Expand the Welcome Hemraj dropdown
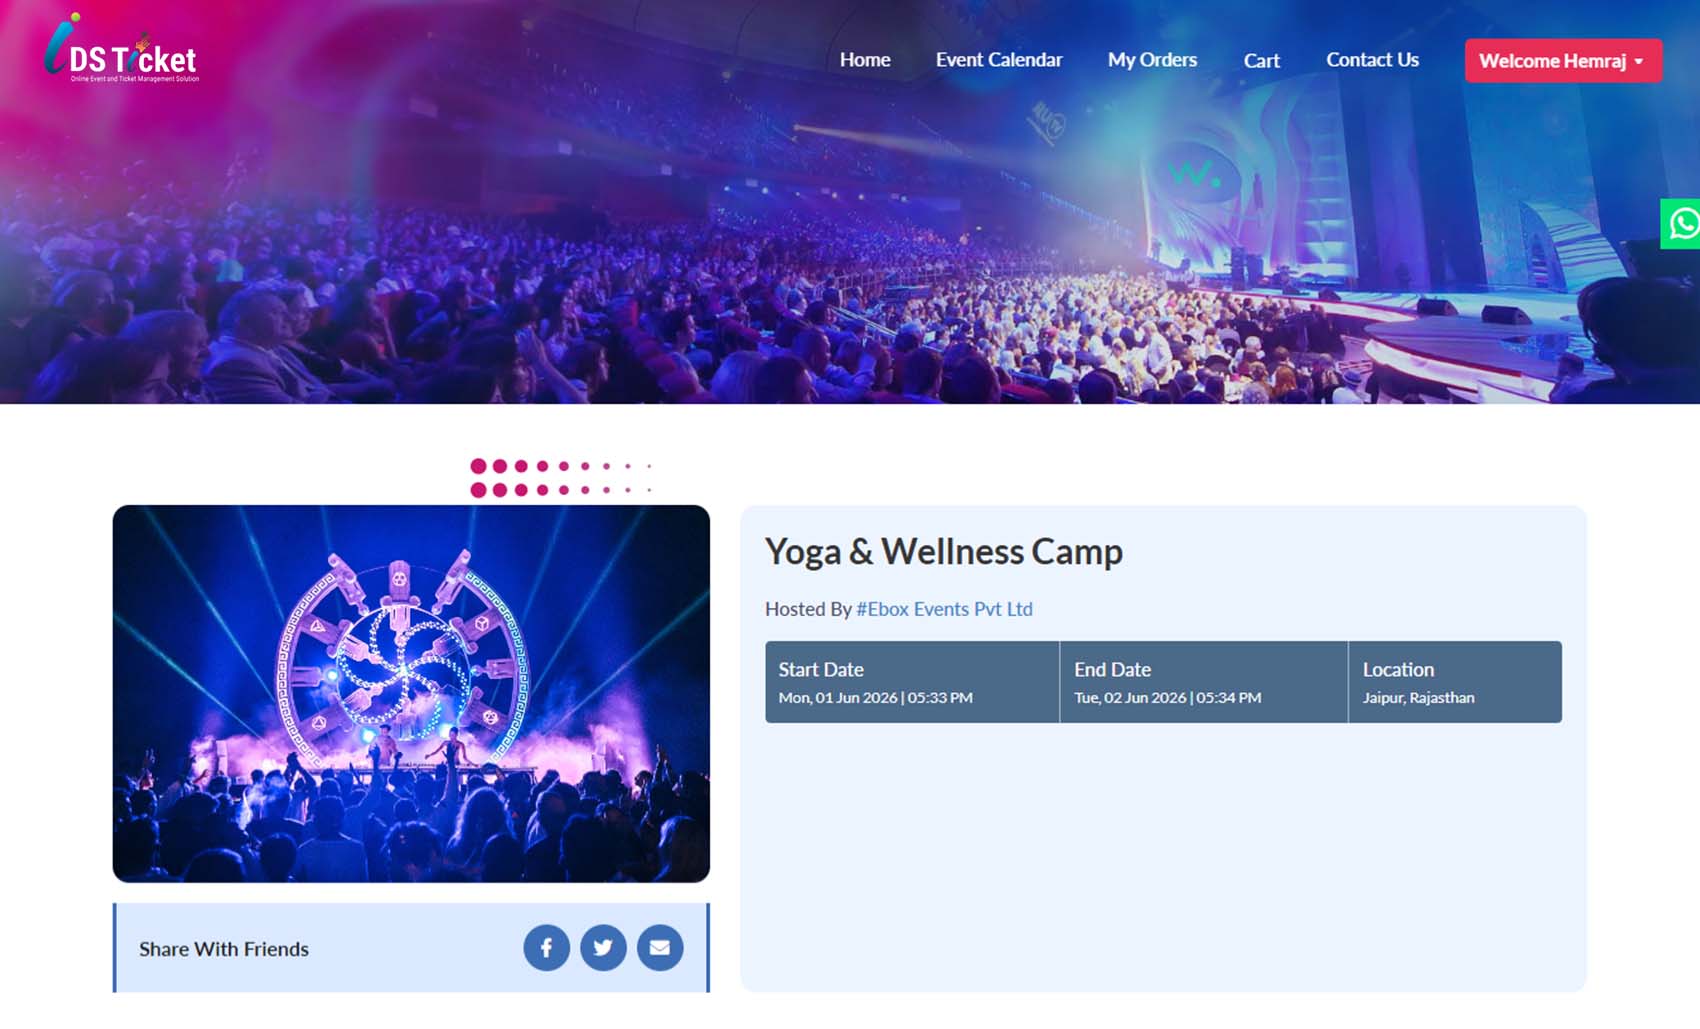 pyautogui.click(x=1563, y=61)
